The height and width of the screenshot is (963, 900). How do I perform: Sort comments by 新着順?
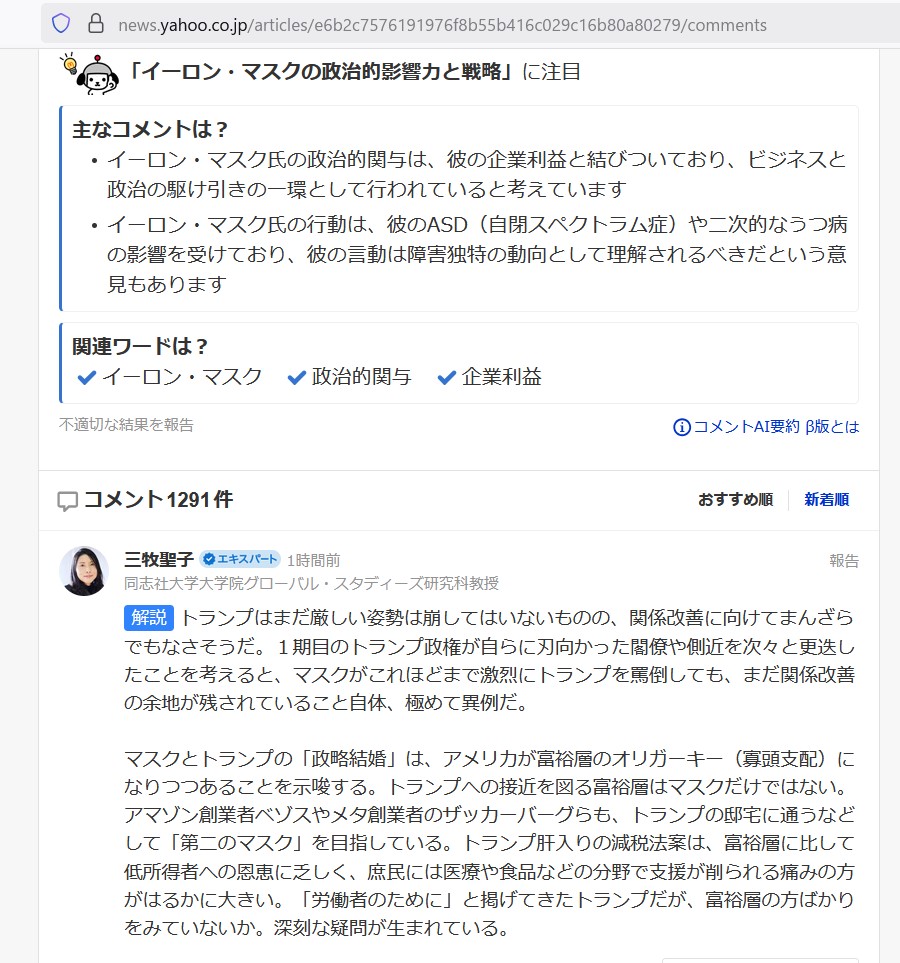(826, 499)
